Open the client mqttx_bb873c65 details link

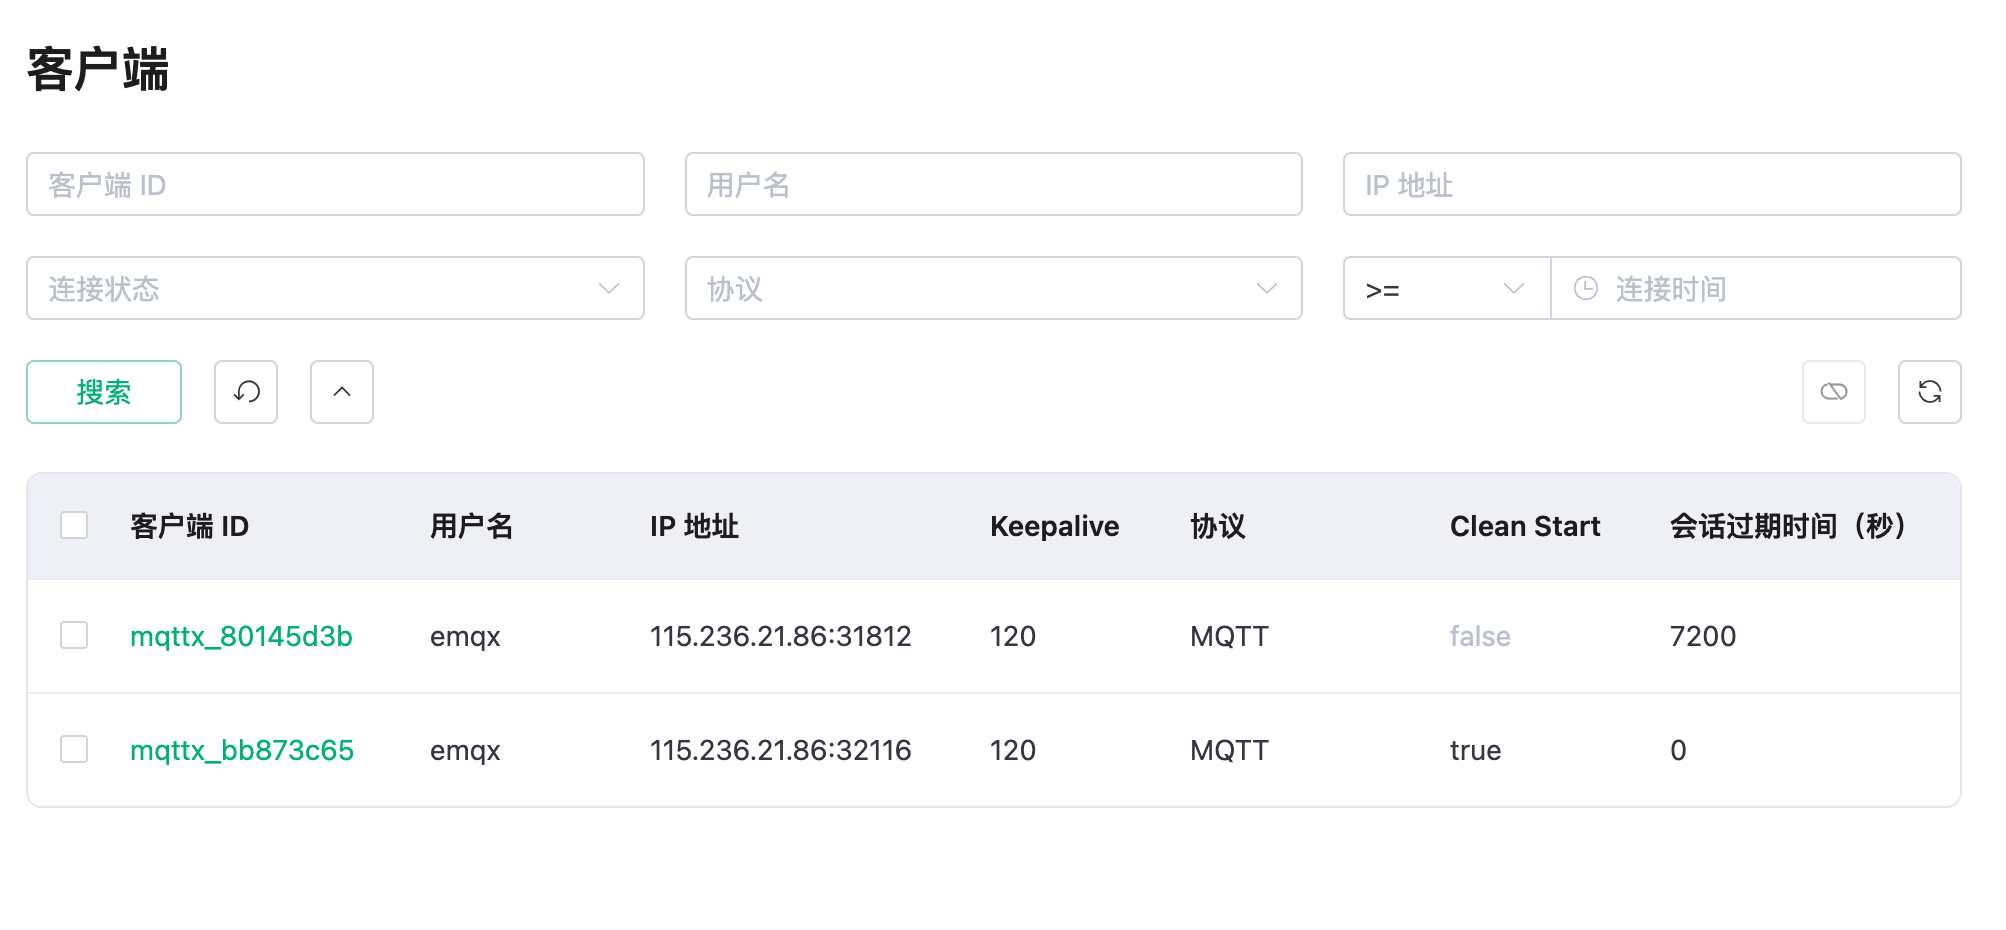[242, 750]
